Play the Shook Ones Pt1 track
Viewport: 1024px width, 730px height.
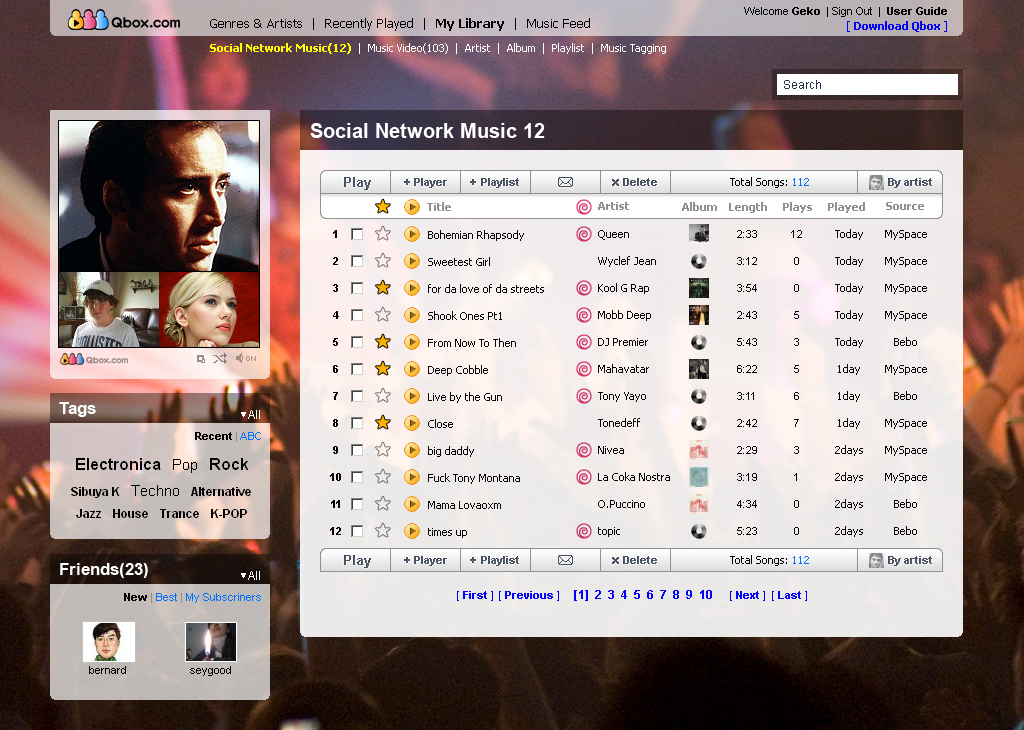411,315
